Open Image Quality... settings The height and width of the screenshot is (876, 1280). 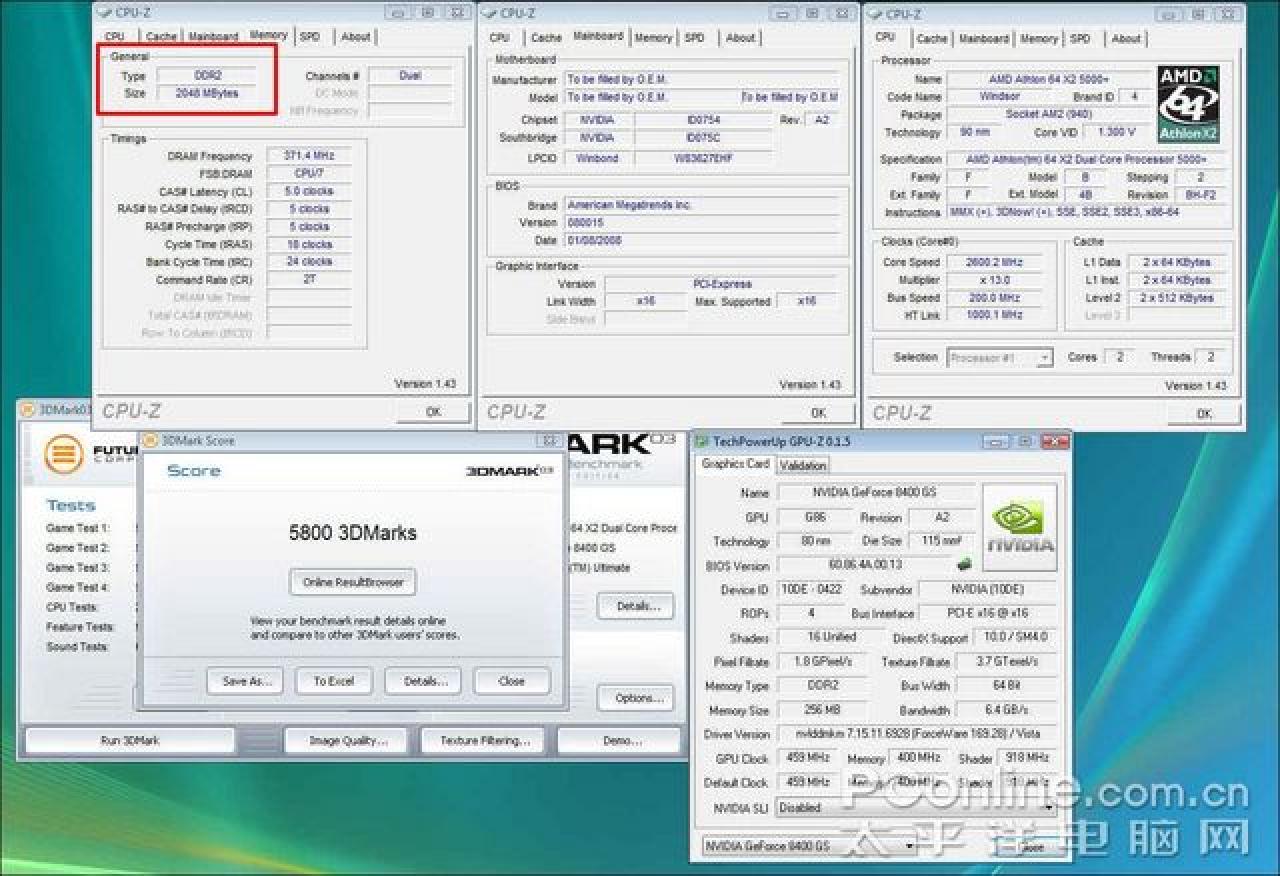click(347, 741)
